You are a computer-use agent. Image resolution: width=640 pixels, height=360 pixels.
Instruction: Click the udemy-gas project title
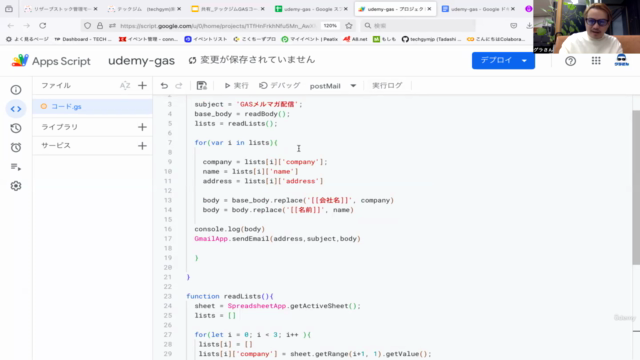141,61
